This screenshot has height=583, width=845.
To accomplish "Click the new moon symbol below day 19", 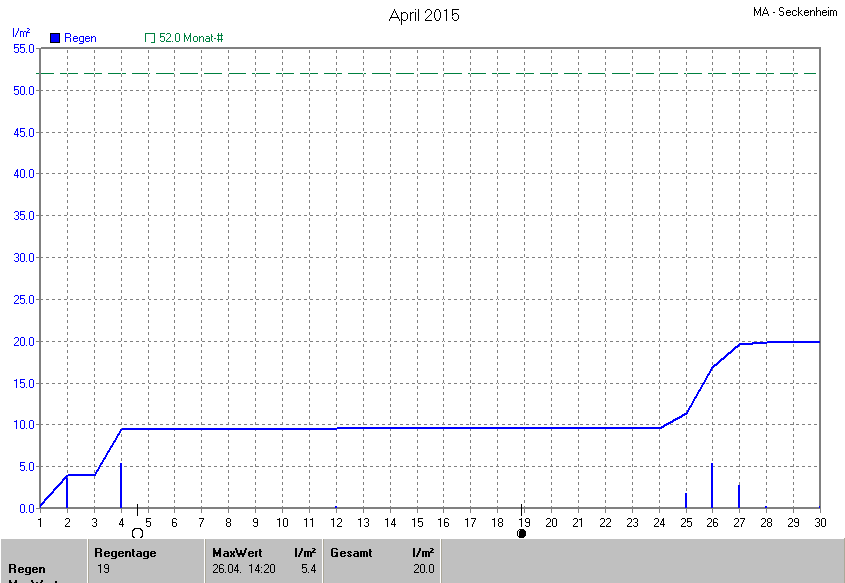I will (521, 533).
